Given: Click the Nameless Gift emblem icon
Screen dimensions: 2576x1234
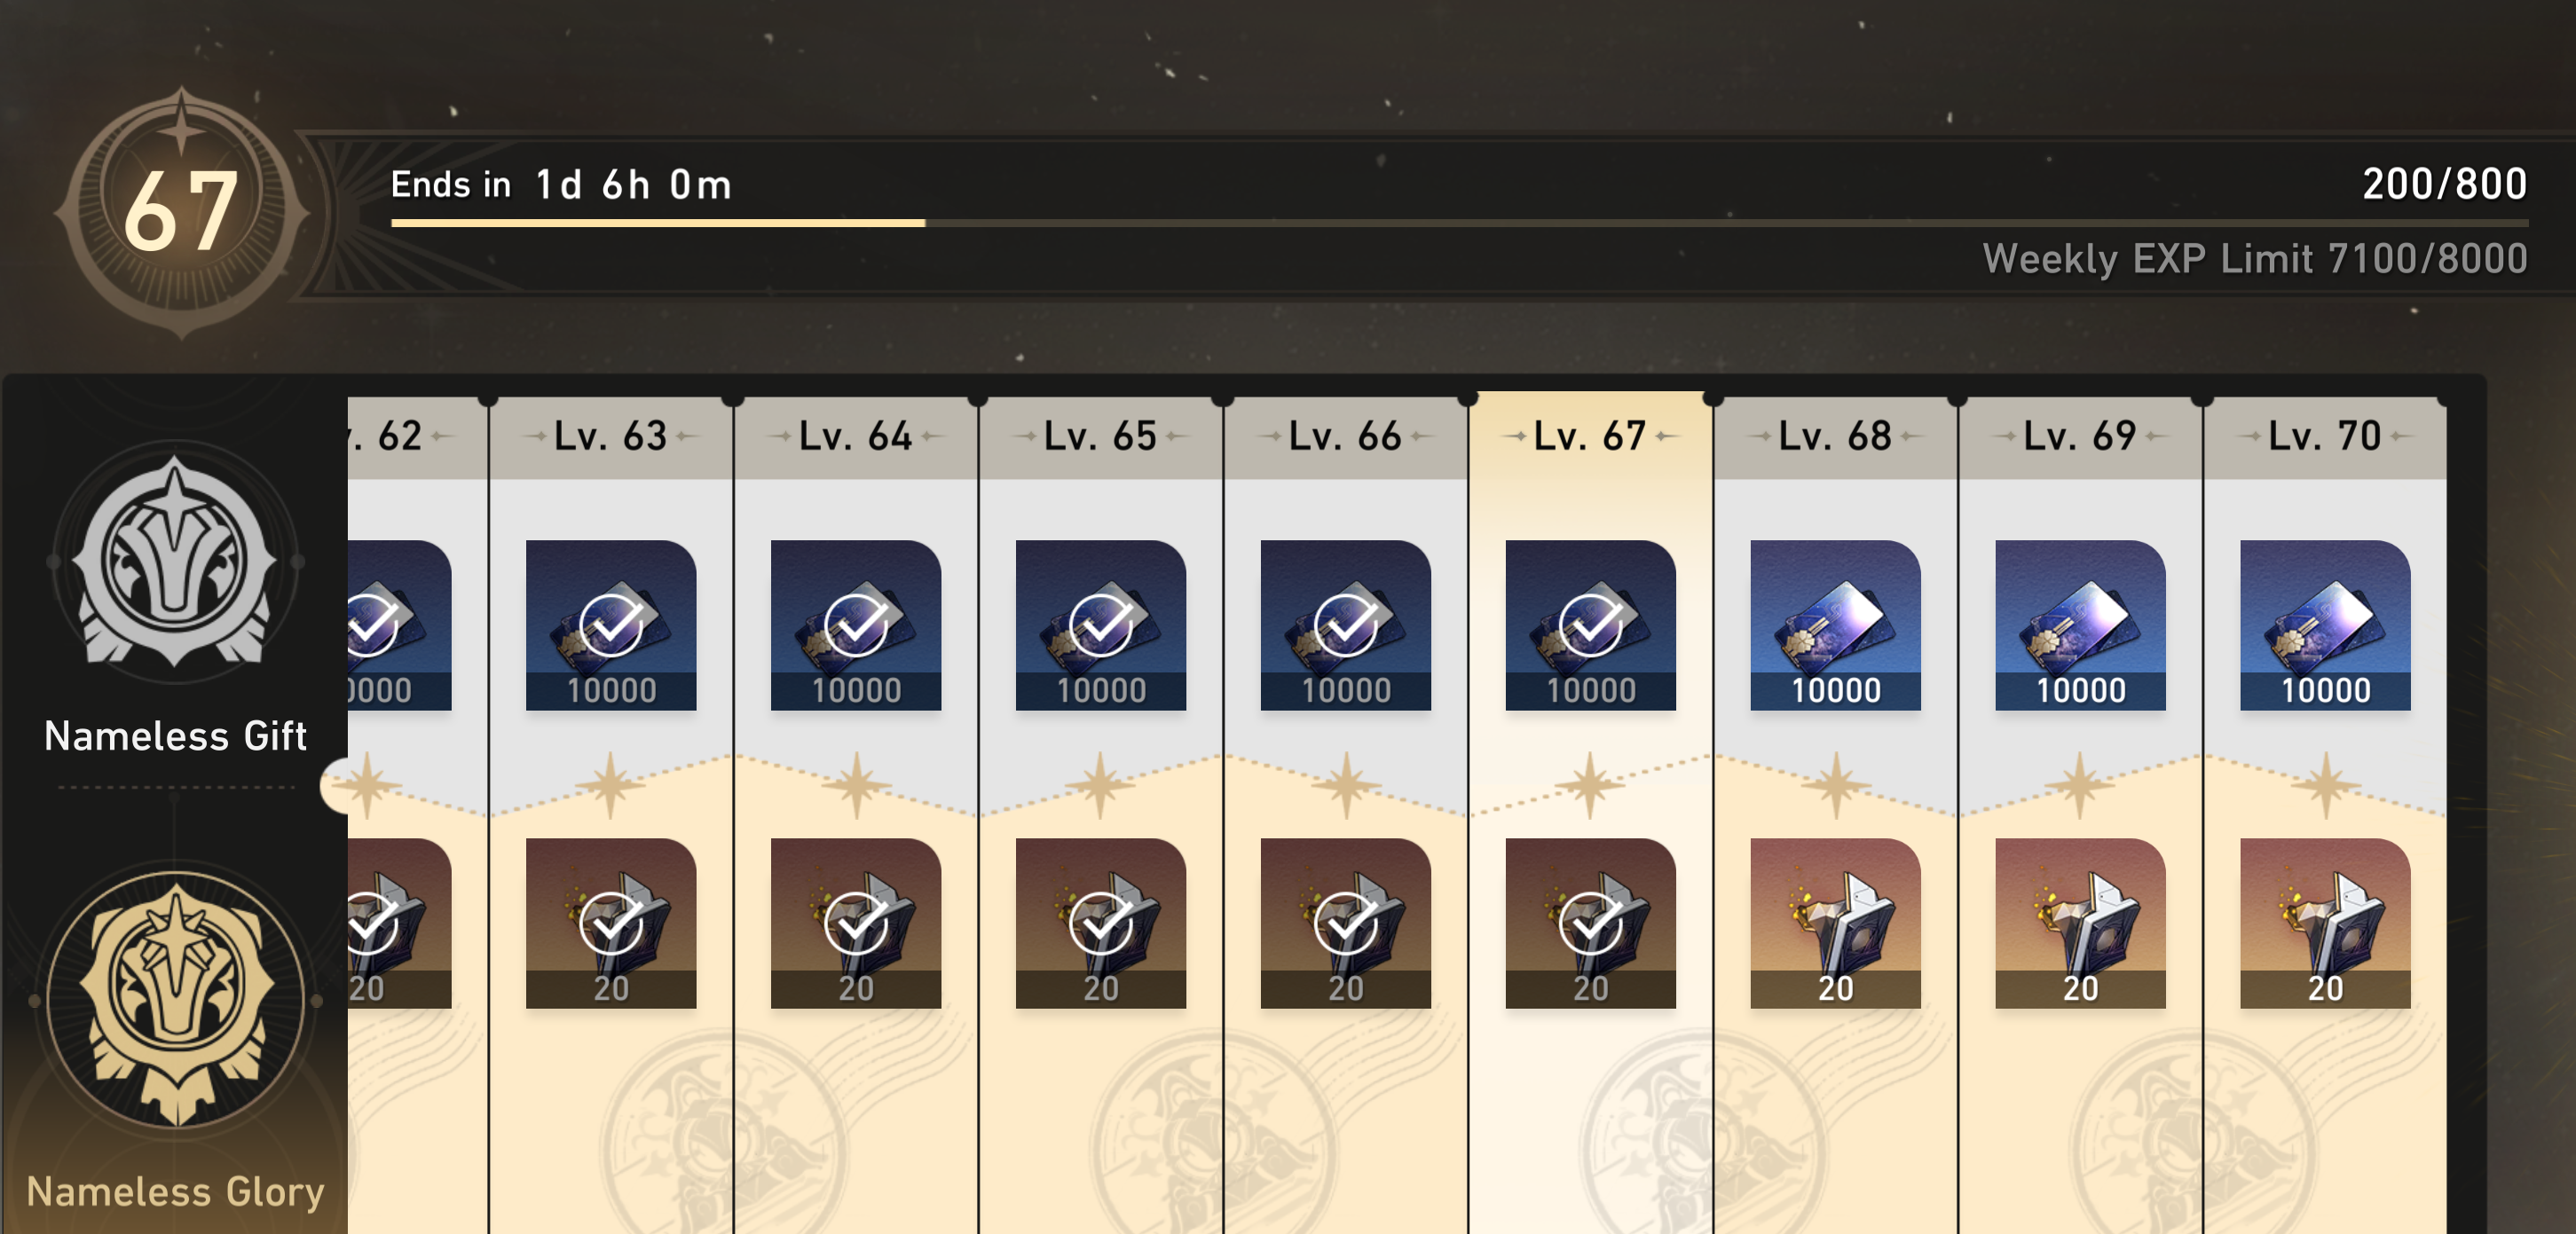Looking at the screenshot, I should (176, 562).
